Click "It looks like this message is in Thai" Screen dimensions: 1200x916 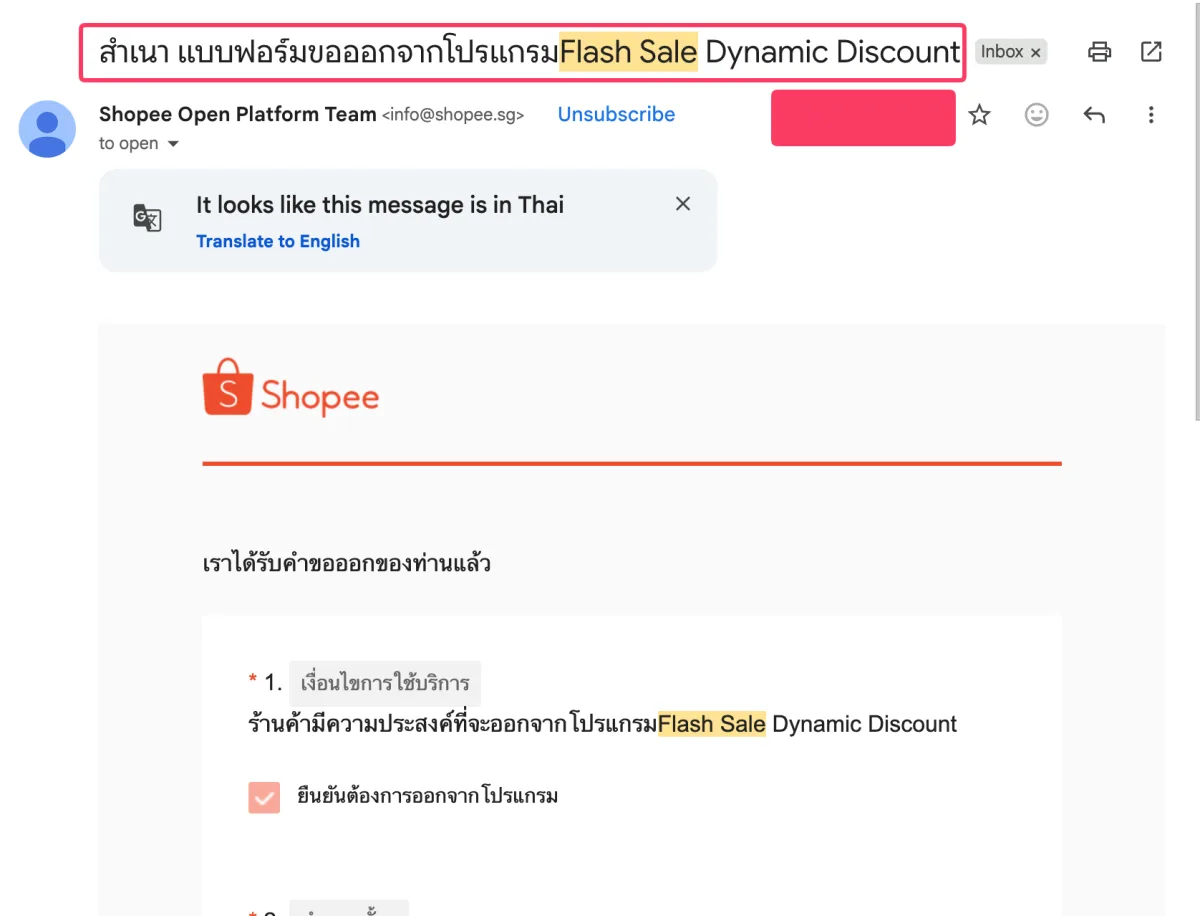(380, 205)
